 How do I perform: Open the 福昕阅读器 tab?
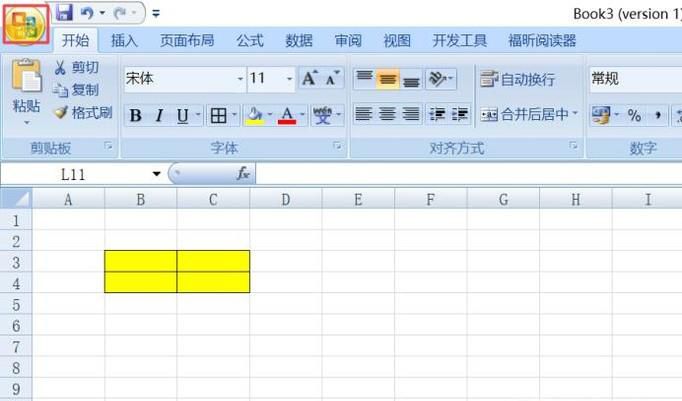tap(542, 40)
